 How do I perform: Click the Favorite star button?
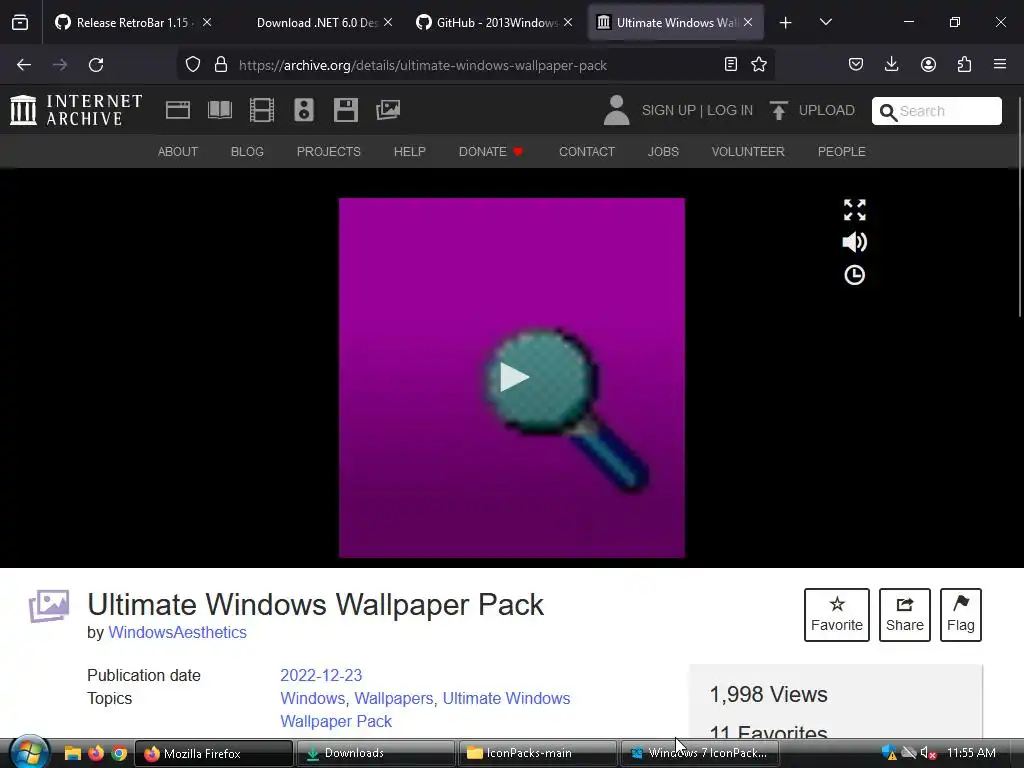pos(837,615)
